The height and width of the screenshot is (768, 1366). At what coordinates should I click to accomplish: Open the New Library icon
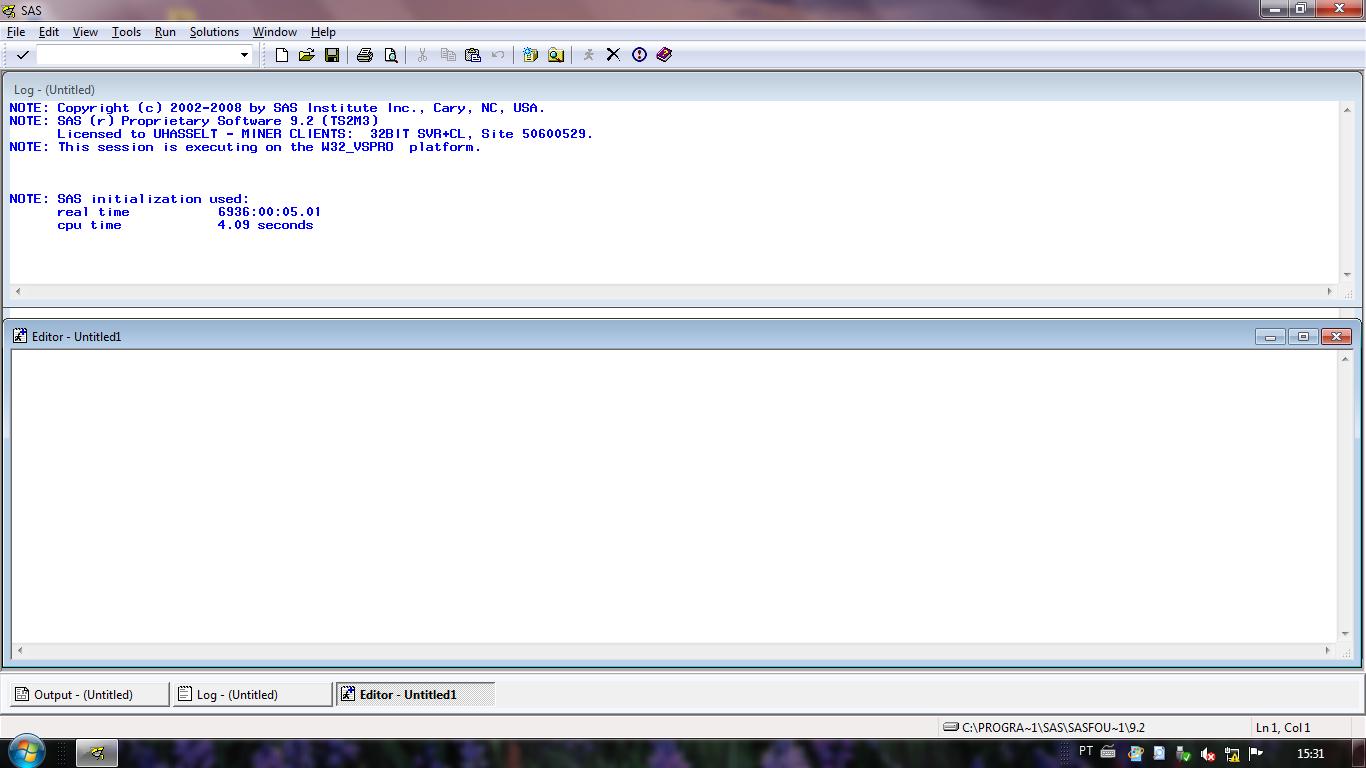point(531,55)
